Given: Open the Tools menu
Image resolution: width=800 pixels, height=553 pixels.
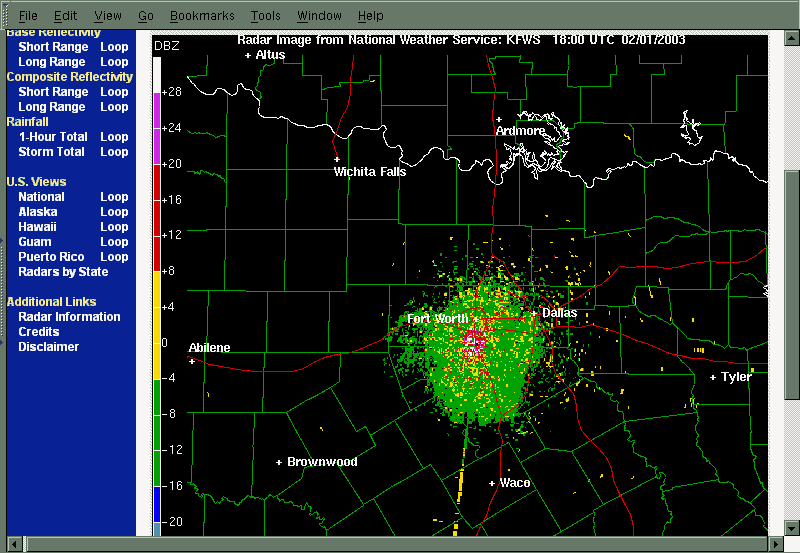Looking at the screenshot, I should 265,16.
